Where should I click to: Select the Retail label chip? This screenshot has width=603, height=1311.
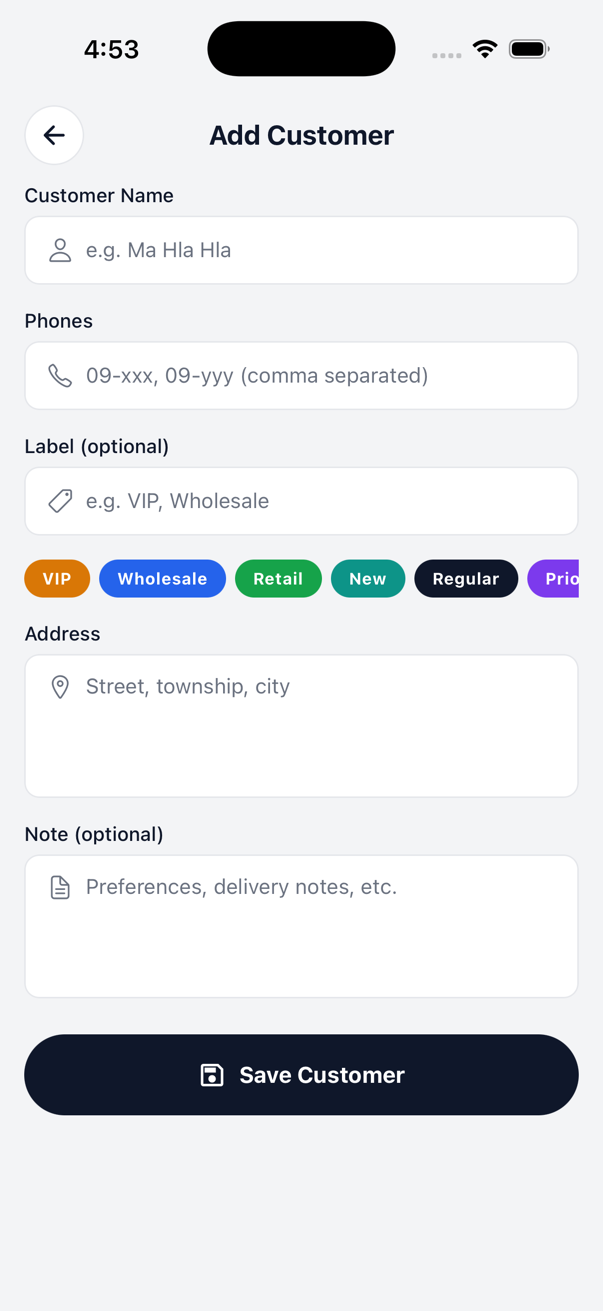tap(278, 578)
